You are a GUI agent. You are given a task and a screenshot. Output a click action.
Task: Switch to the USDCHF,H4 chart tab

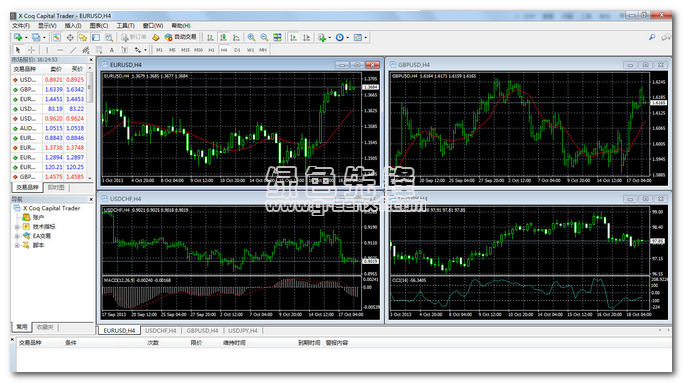point(160,331)
